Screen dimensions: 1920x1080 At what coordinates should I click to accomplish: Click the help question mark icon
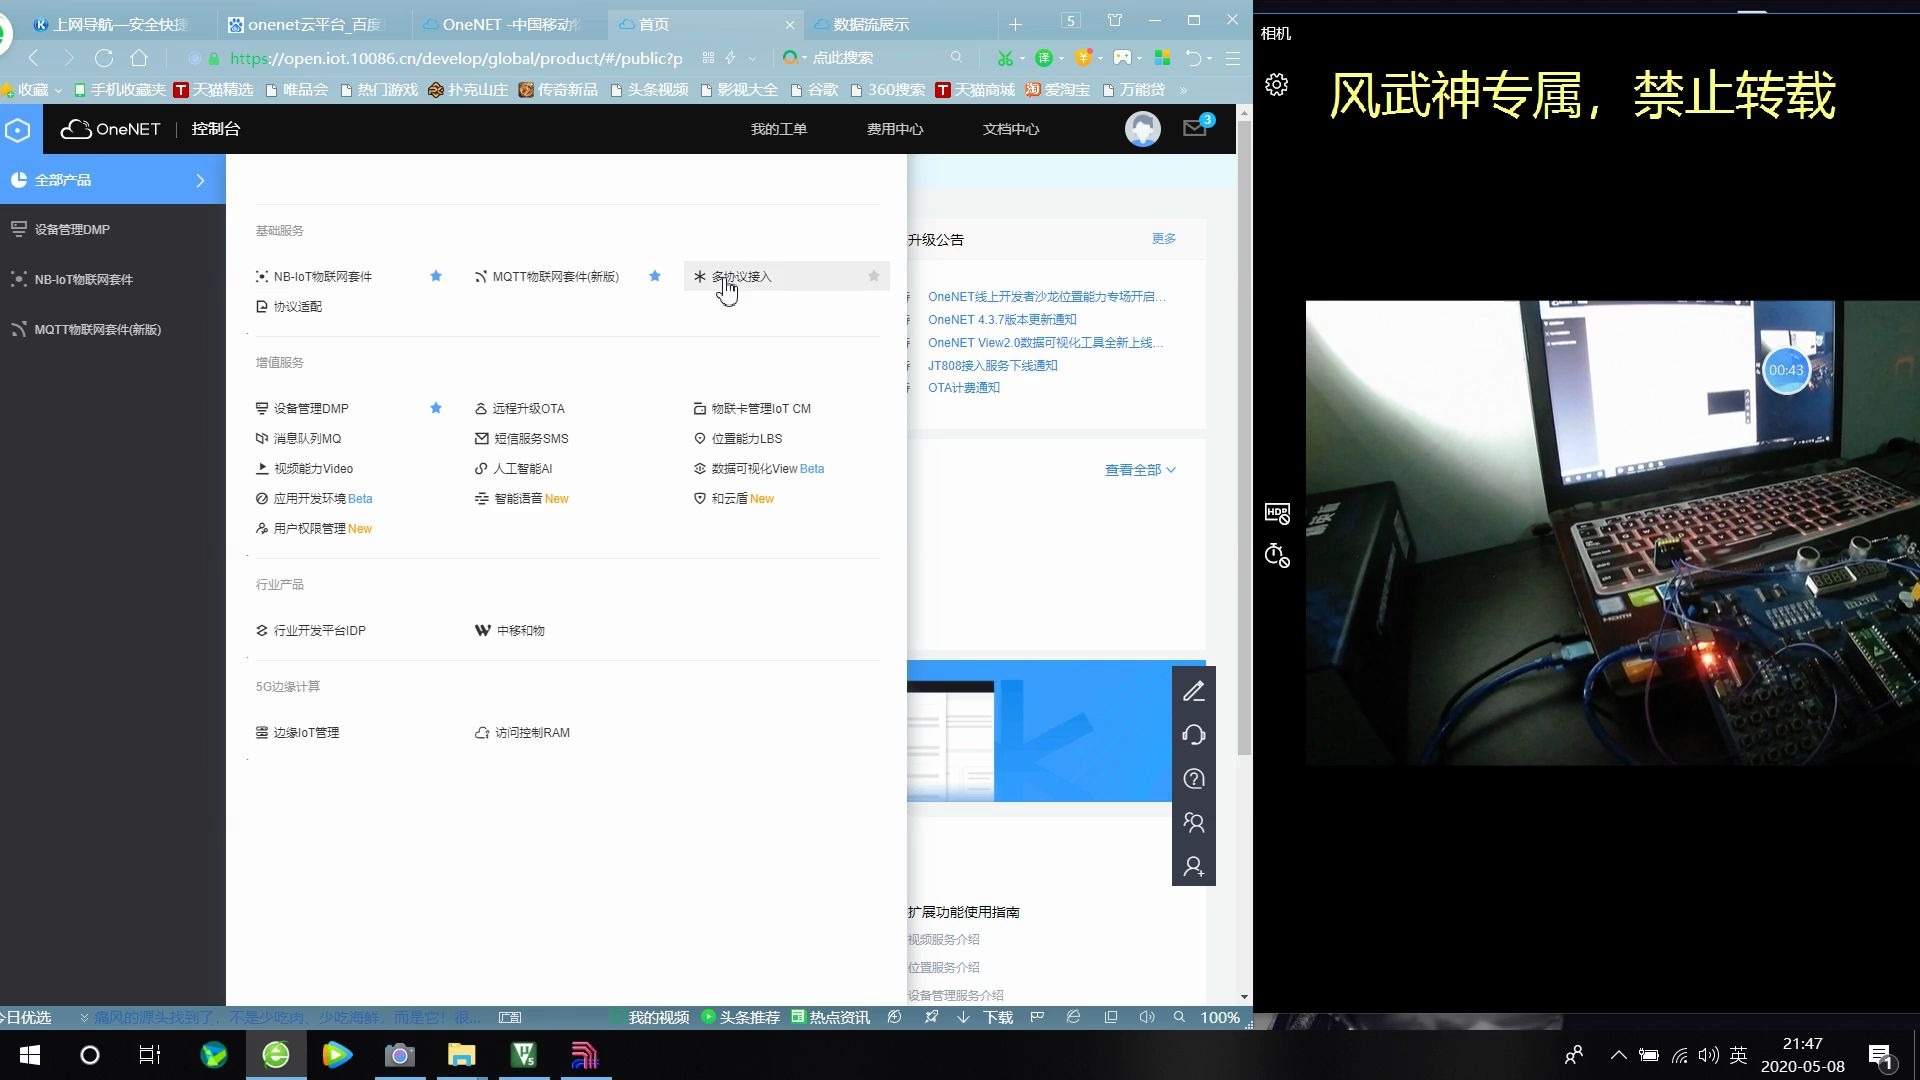point(1194,779)
